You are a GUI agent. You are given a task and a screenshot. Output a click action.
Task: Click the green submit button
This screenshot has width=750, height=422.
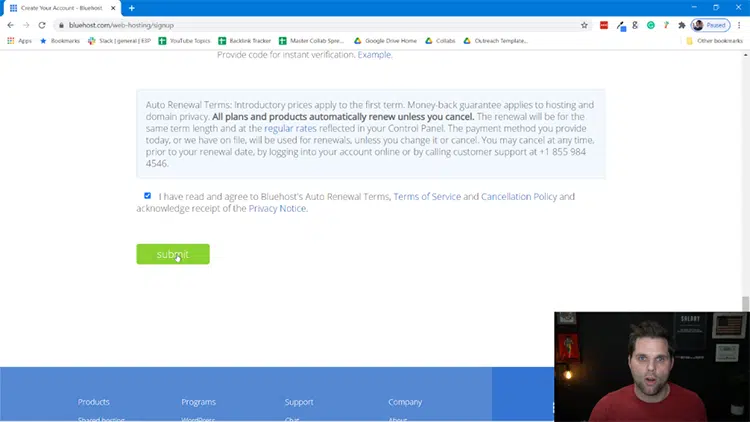coord(173,254)
